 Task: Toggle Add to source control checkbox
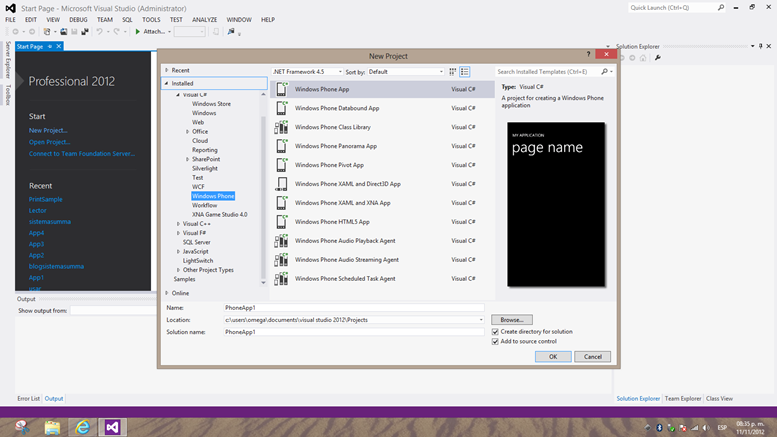495,341
